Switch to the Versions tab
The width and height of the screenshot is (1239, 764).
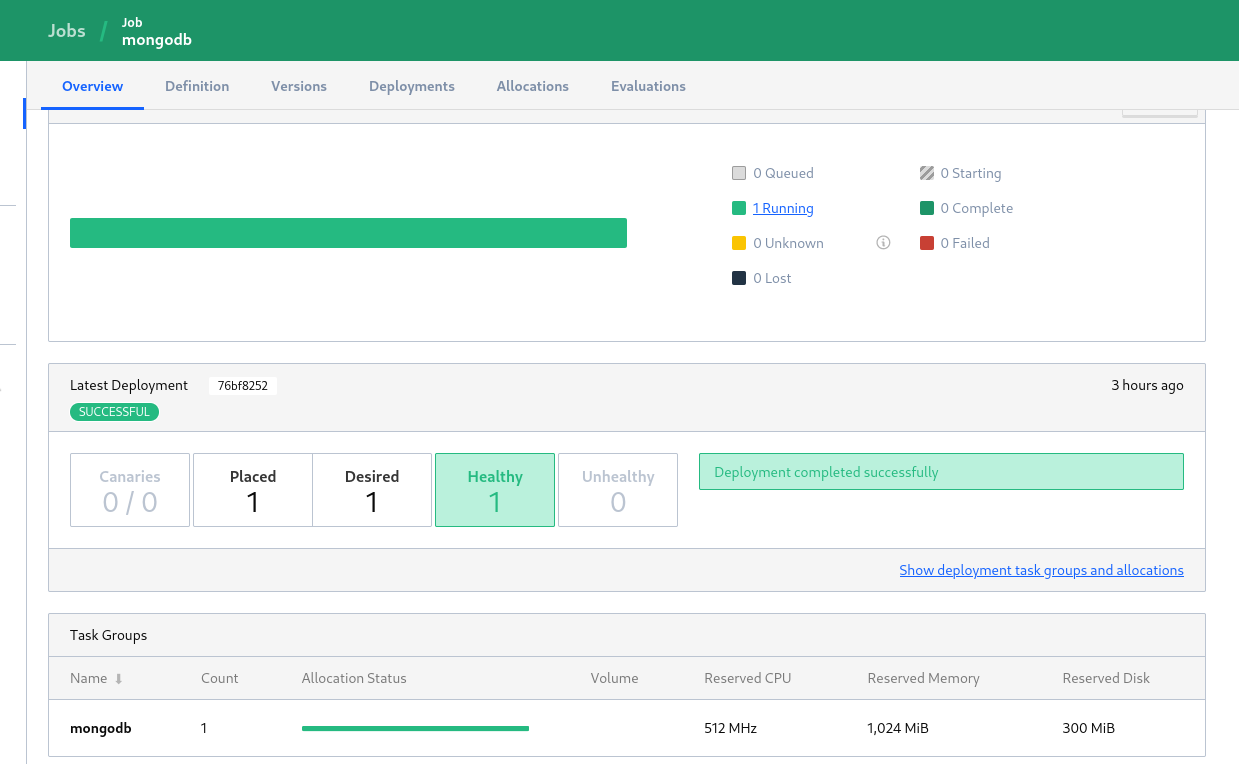tap(299, 86)
